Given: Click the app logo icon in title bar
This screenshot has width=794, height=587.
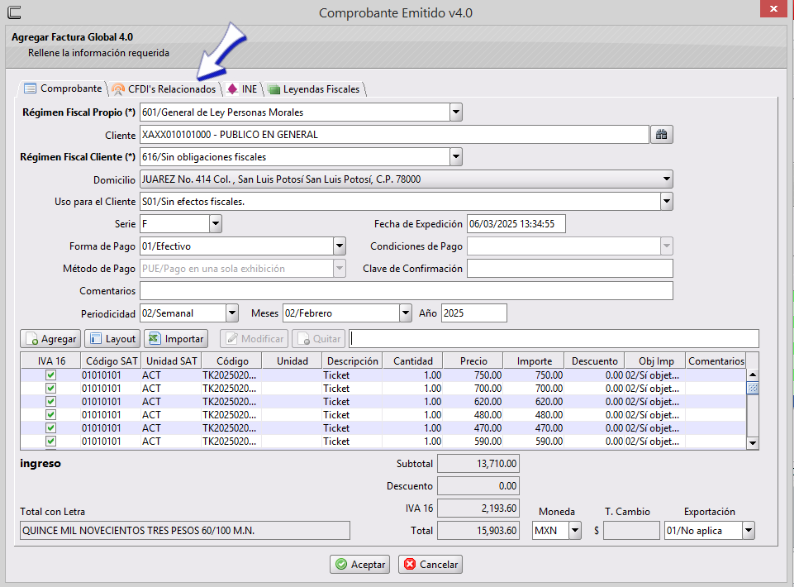Looking at the screenshot, I should (x=15, y=12).
